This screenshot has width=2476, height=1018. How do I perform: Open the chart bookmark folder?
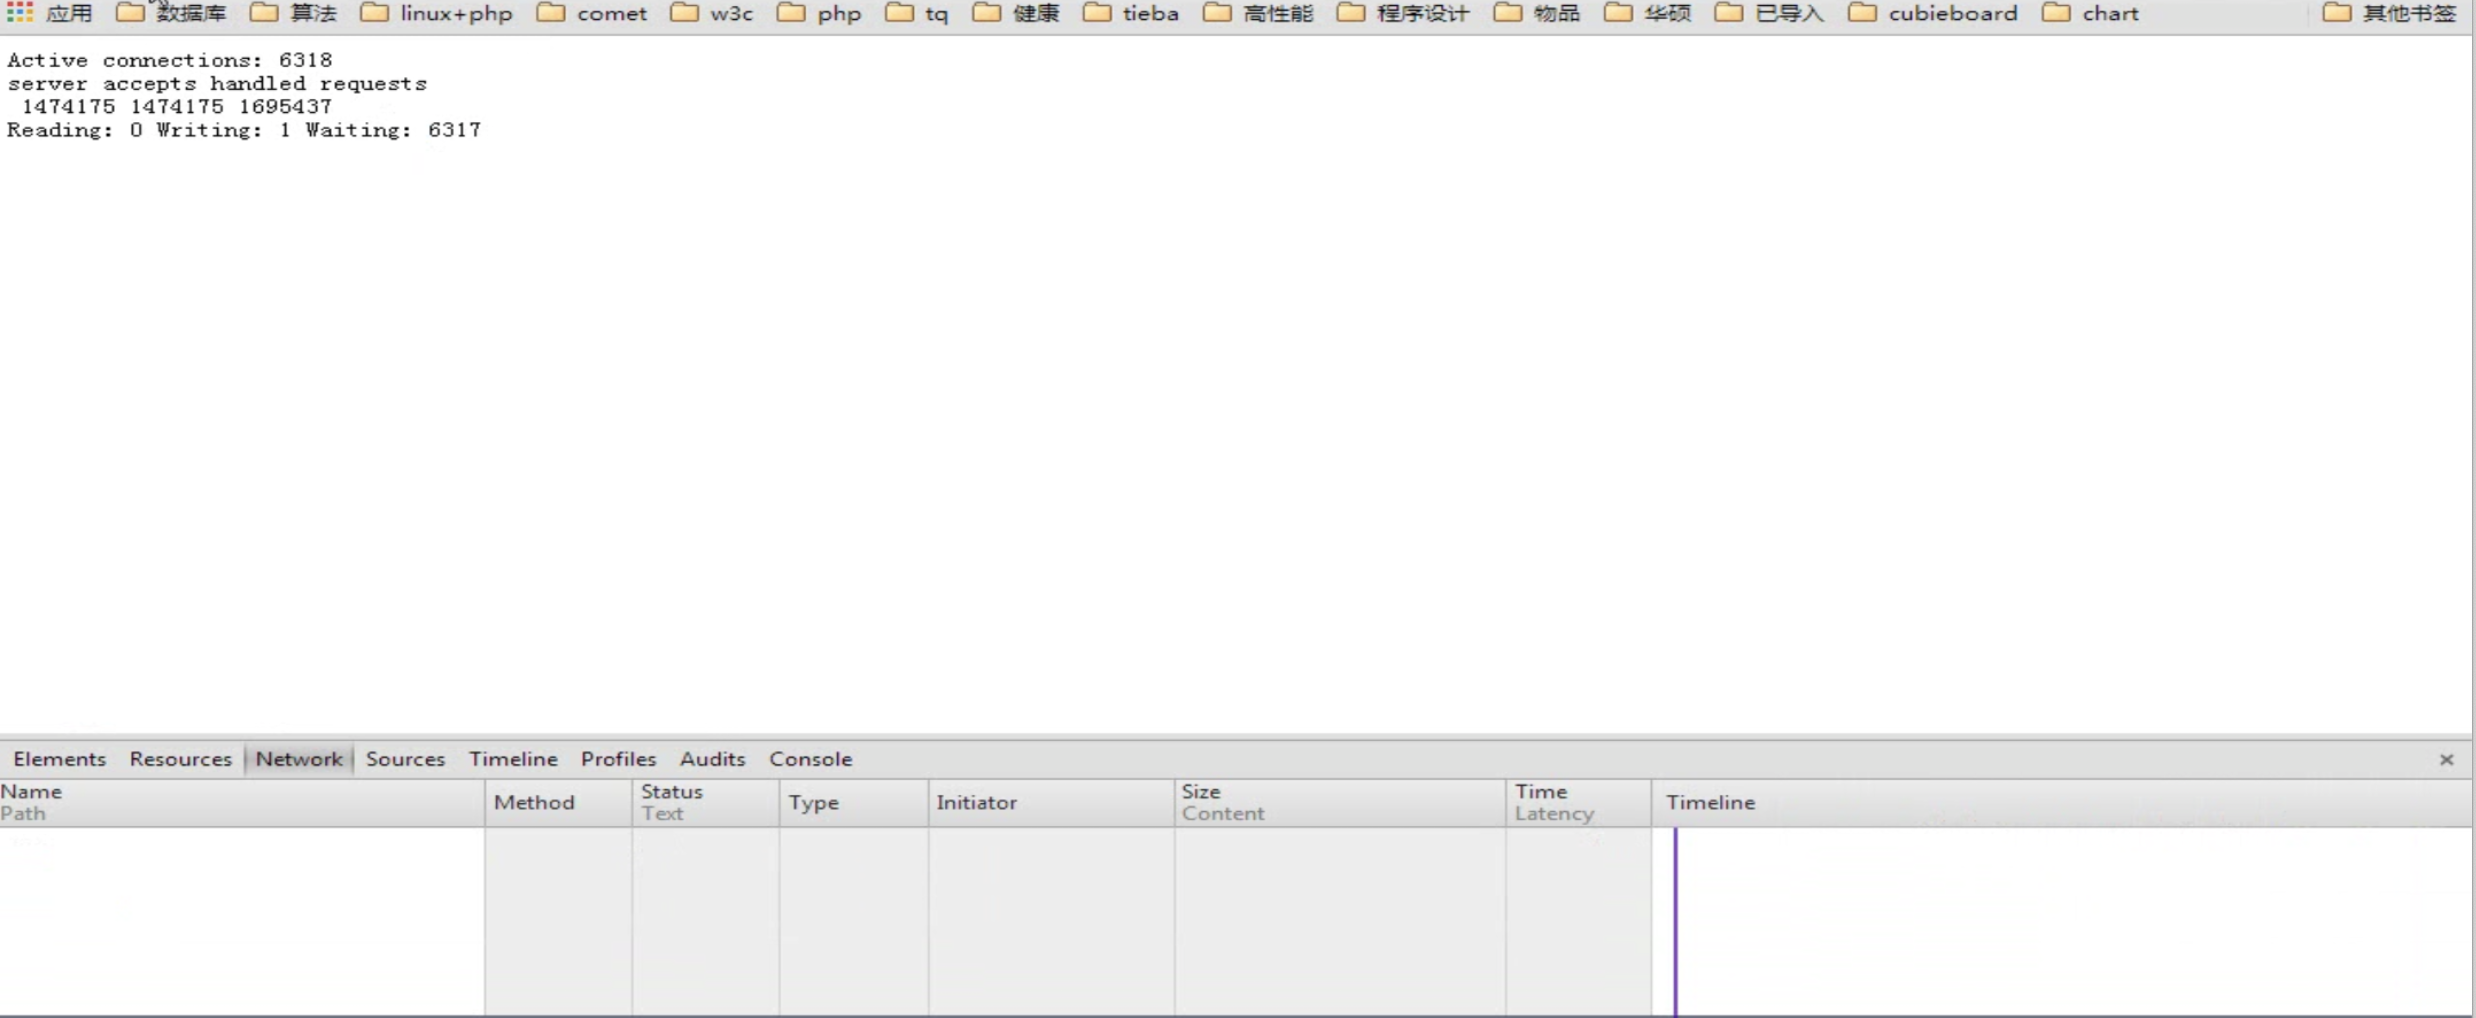[2091, 13]
